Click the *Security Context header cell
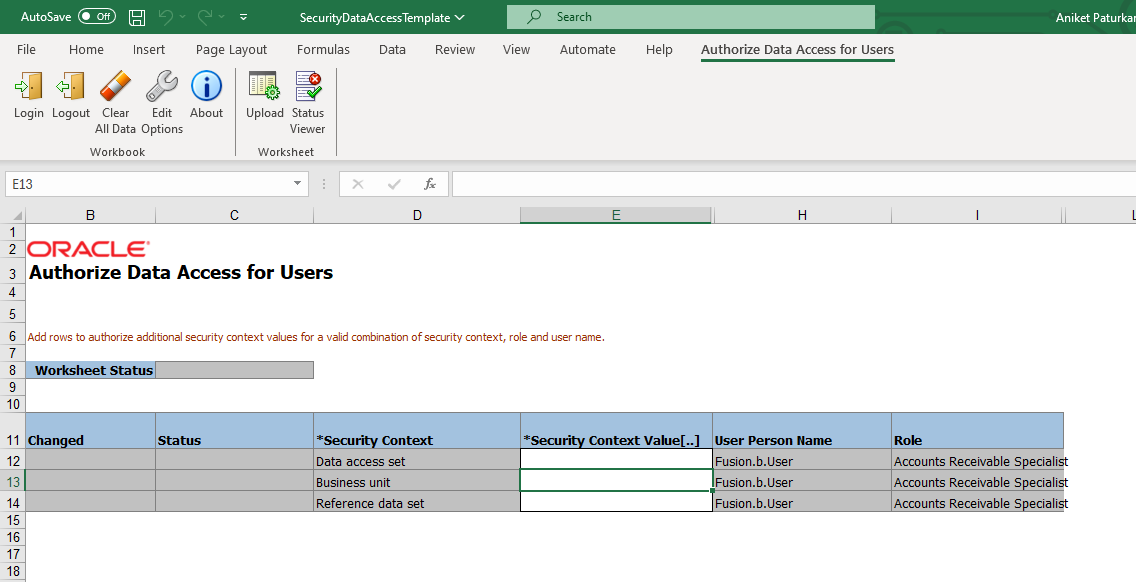Screen dimensions: 1136x582 (x=417, y=431)
